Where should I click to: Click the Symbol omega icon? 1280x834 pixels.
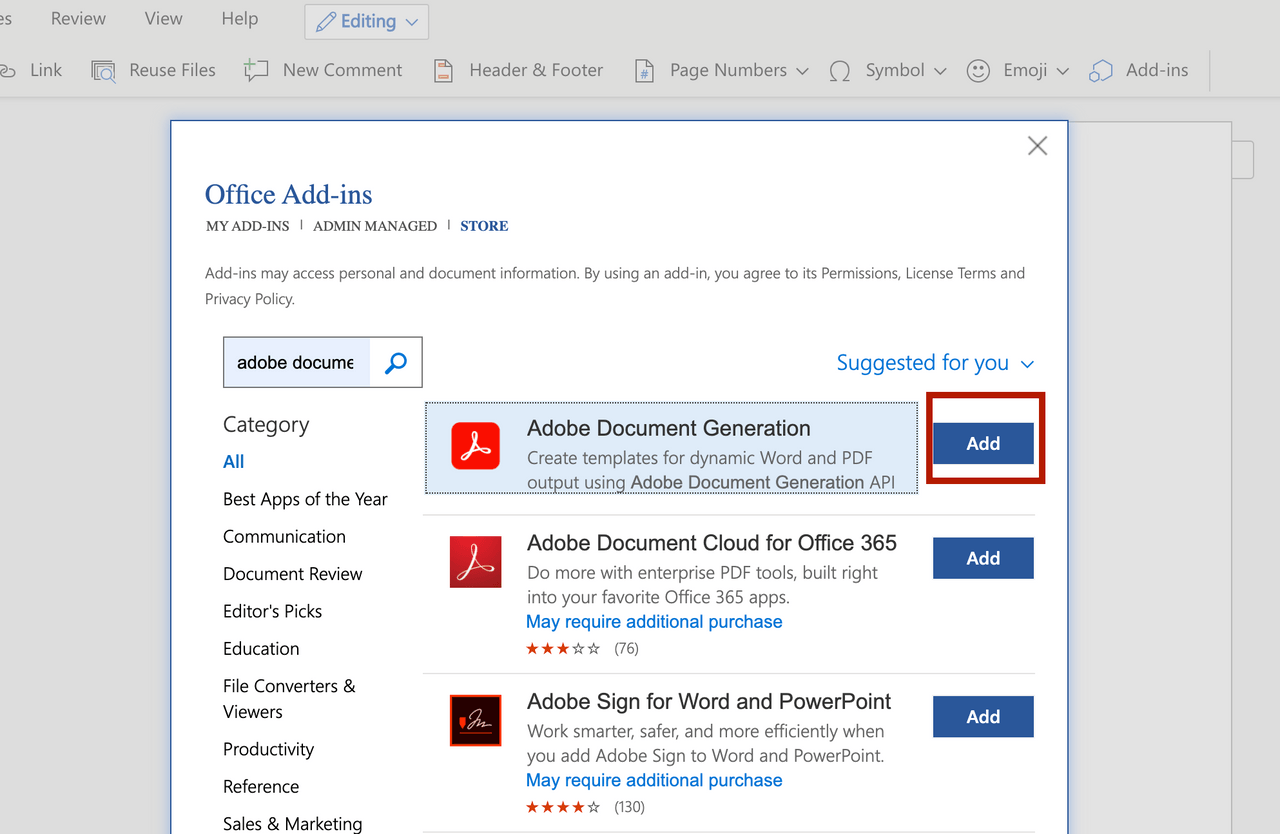click(x=840, y=71)
